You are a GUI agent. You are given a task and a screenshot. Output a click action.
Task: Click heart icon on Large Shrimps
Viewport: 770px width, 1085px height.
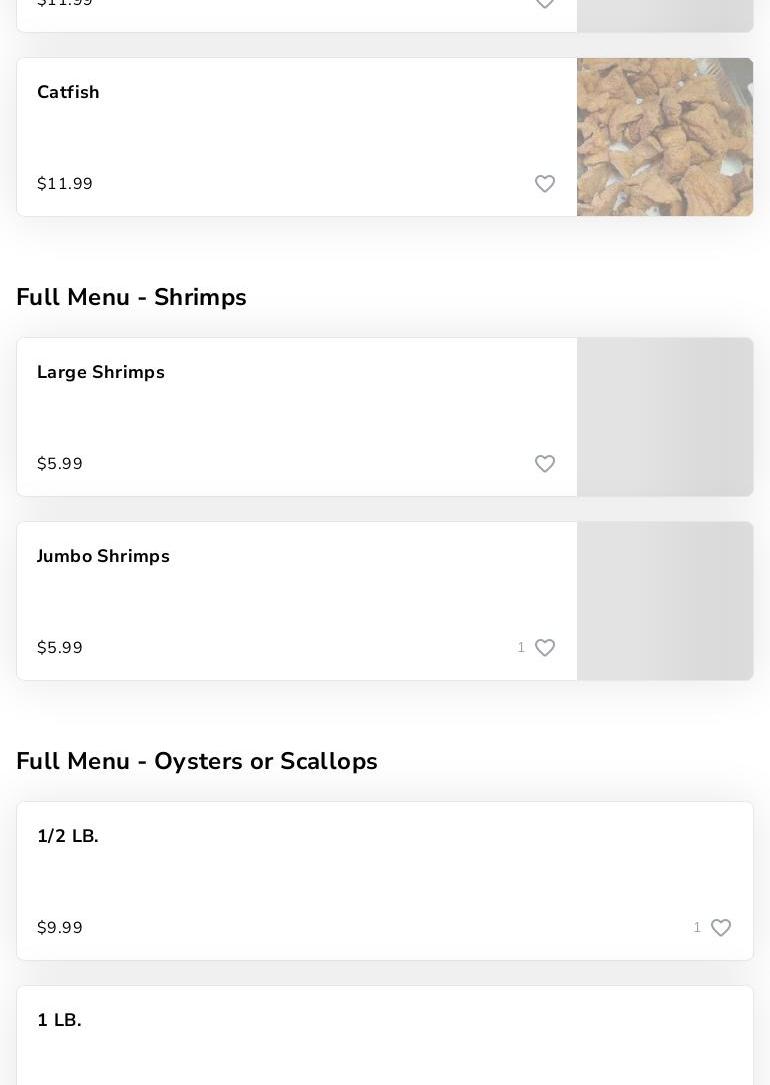545,464
